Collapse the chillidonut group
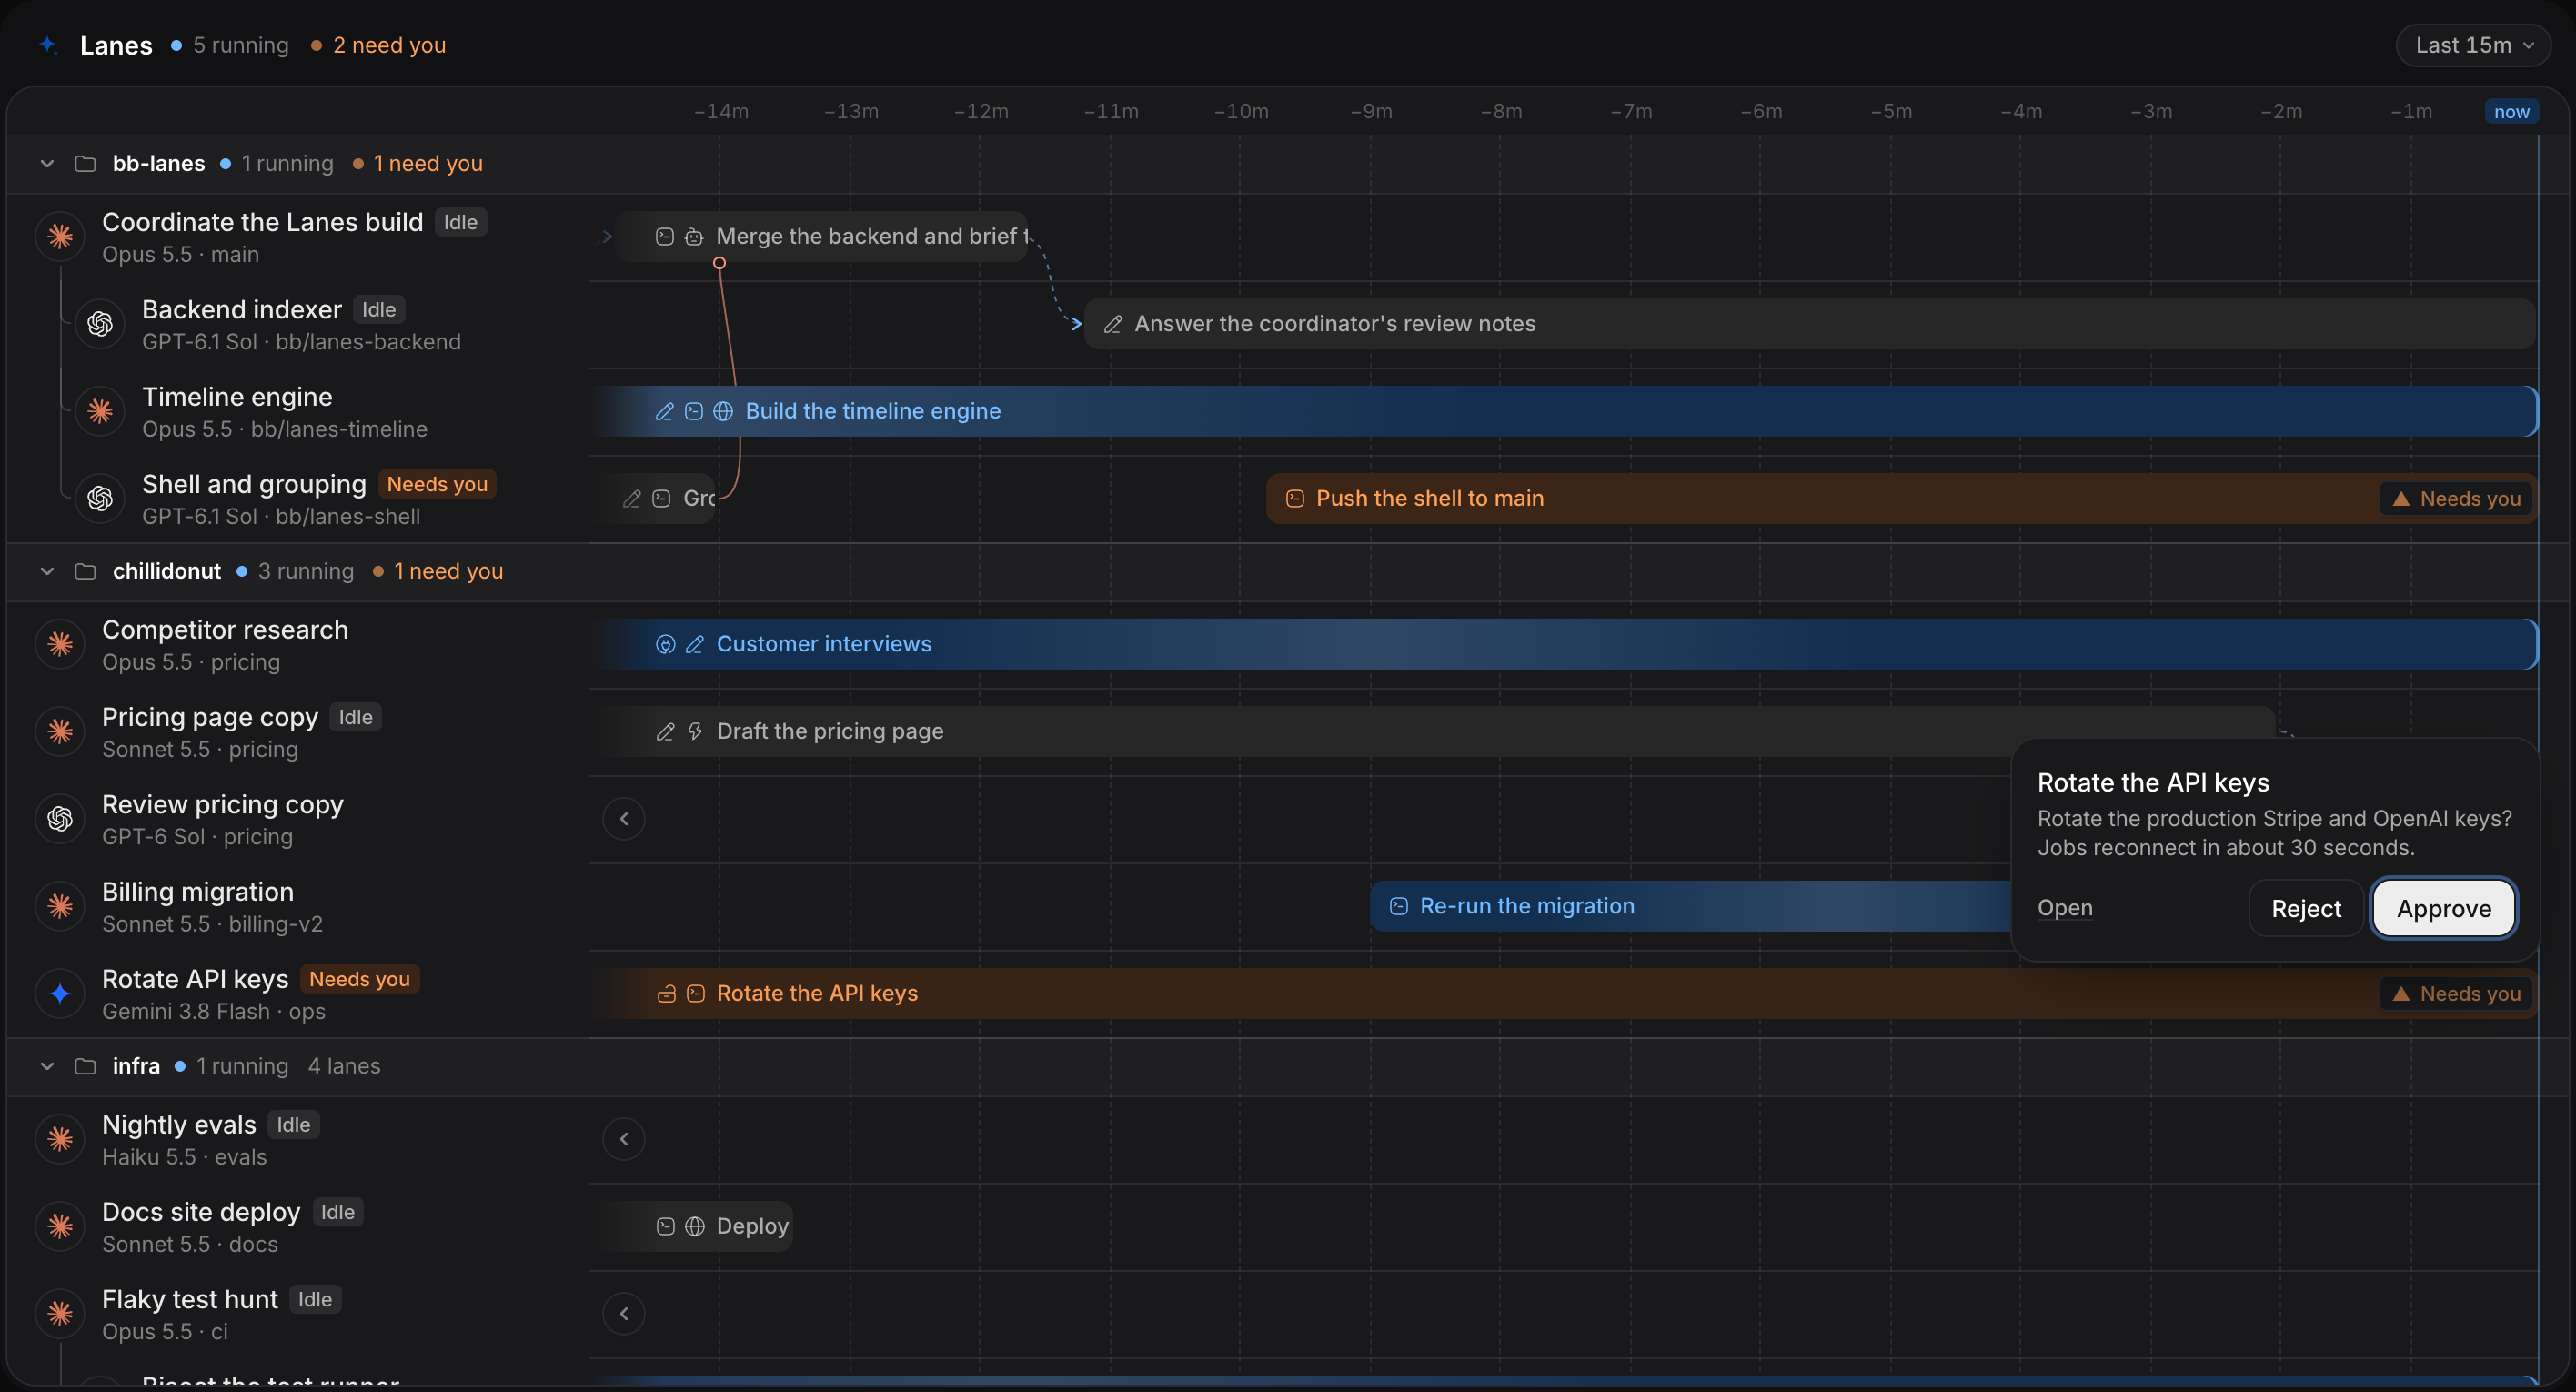This screenshot has width=2576, height=1392. [47, 571]
